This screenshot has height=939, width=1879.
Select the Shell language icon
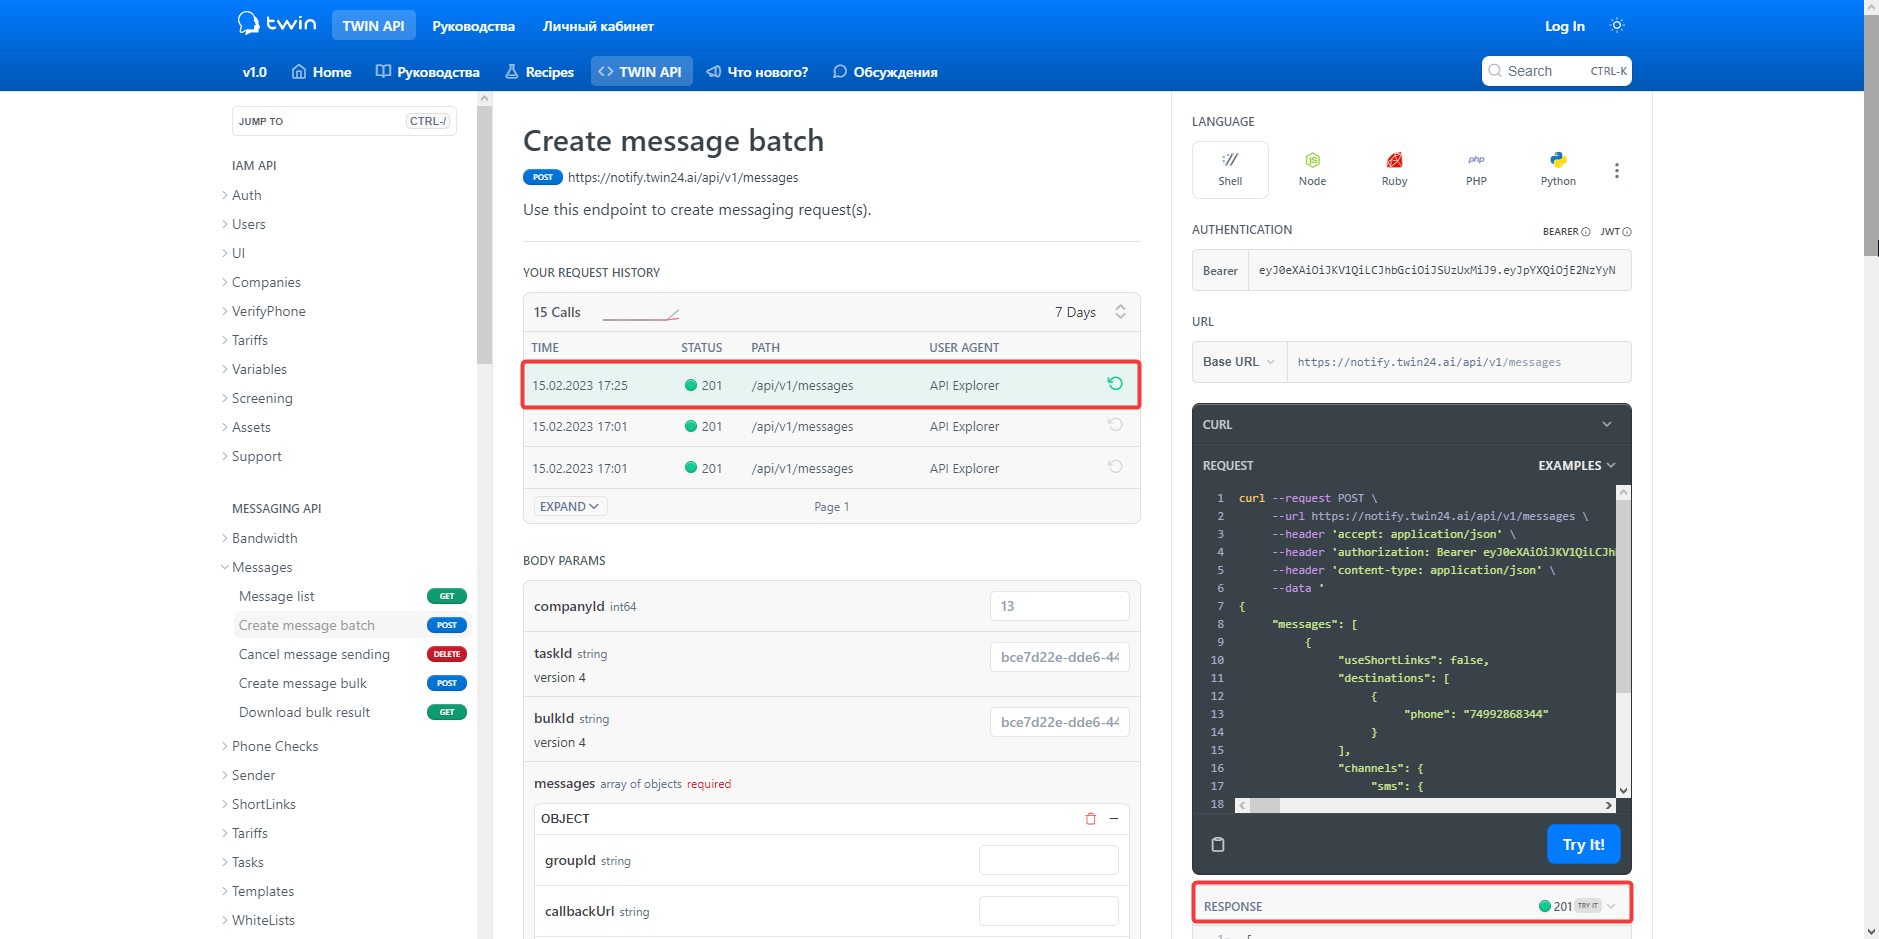[x=1230, y=169]
